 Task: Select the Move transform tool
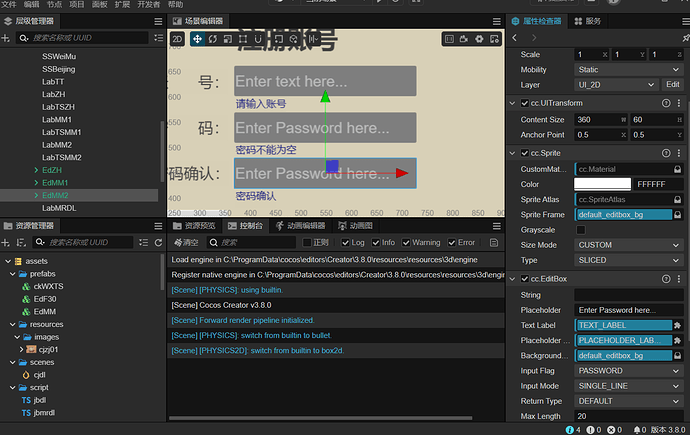(x=197, y=39)
